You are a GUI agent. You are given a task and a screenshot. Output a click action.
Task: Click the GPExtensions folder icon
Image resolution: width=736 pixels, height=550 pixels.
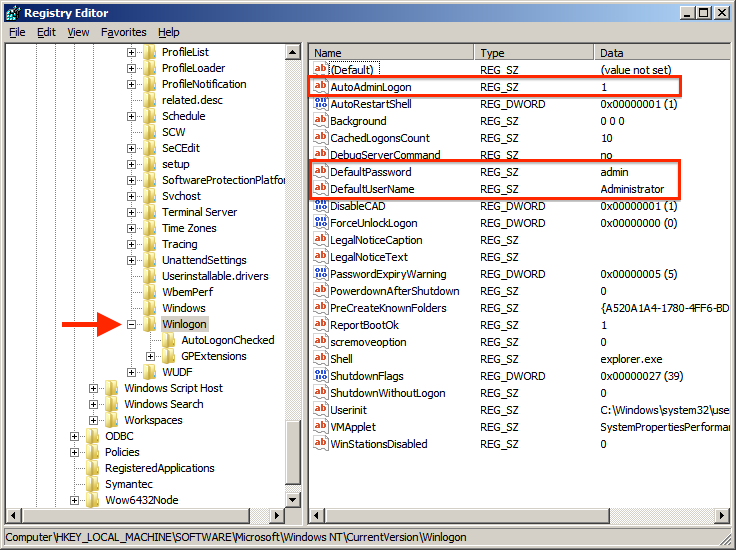[x=169, y=356]
